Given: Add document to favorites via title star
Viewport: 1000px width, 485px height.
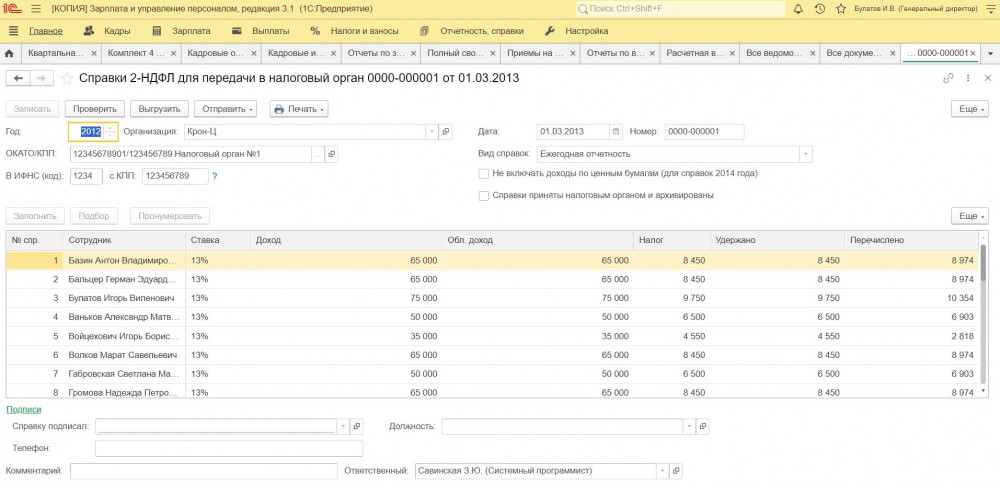Looking at the screenshot, I should (x=67, y=78).
